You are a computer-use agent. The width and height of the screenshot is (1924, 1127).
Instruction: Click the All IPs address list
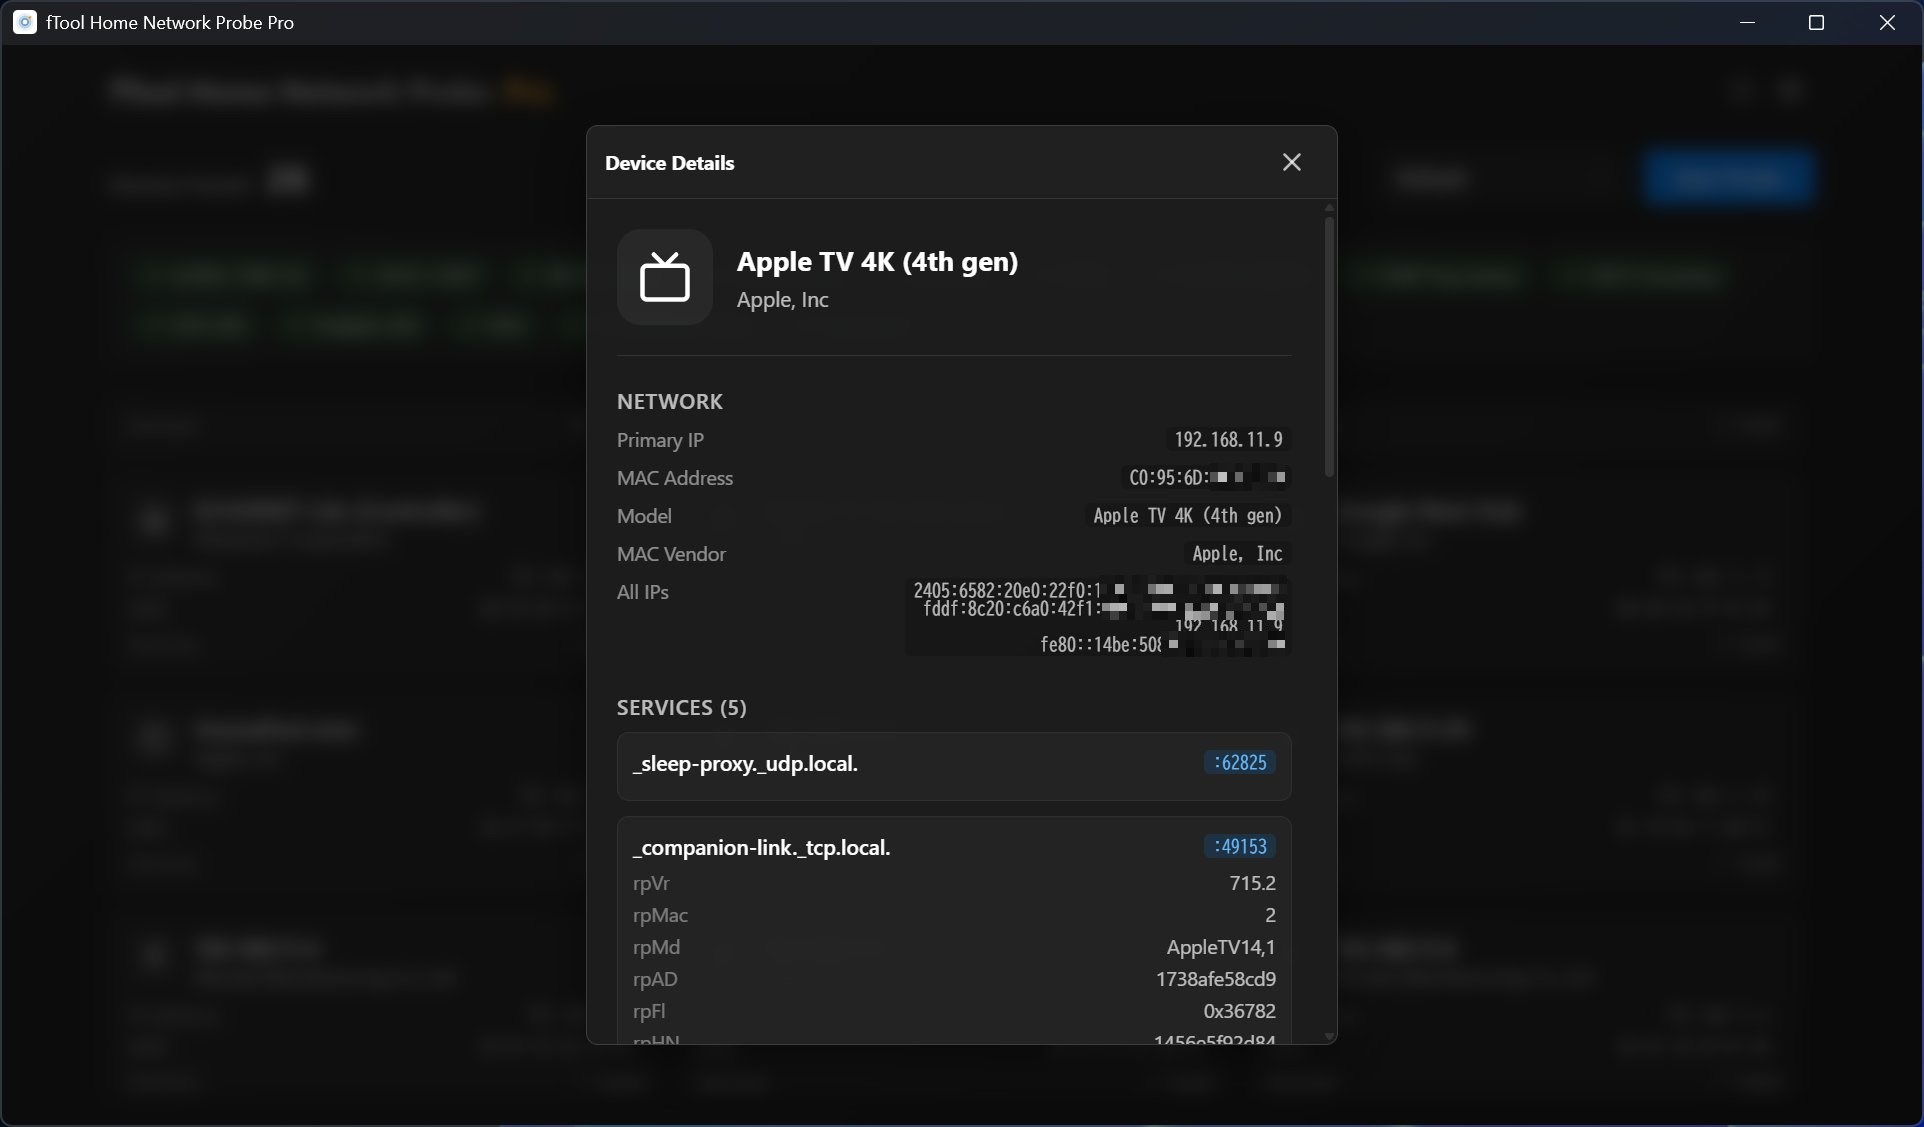click(1096, 615)
